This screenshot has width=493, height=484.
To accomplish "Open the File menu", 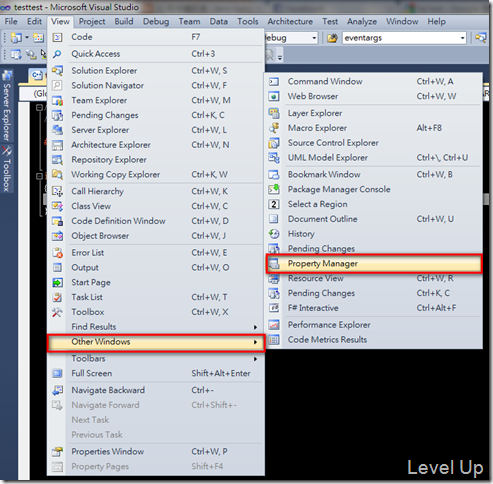I will 11,22.
